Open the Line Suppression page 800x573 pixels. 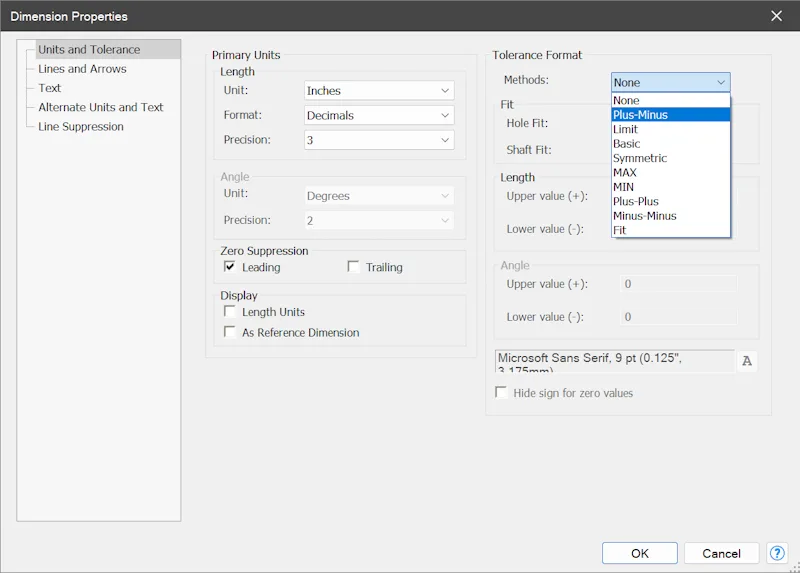coord(81,127)
